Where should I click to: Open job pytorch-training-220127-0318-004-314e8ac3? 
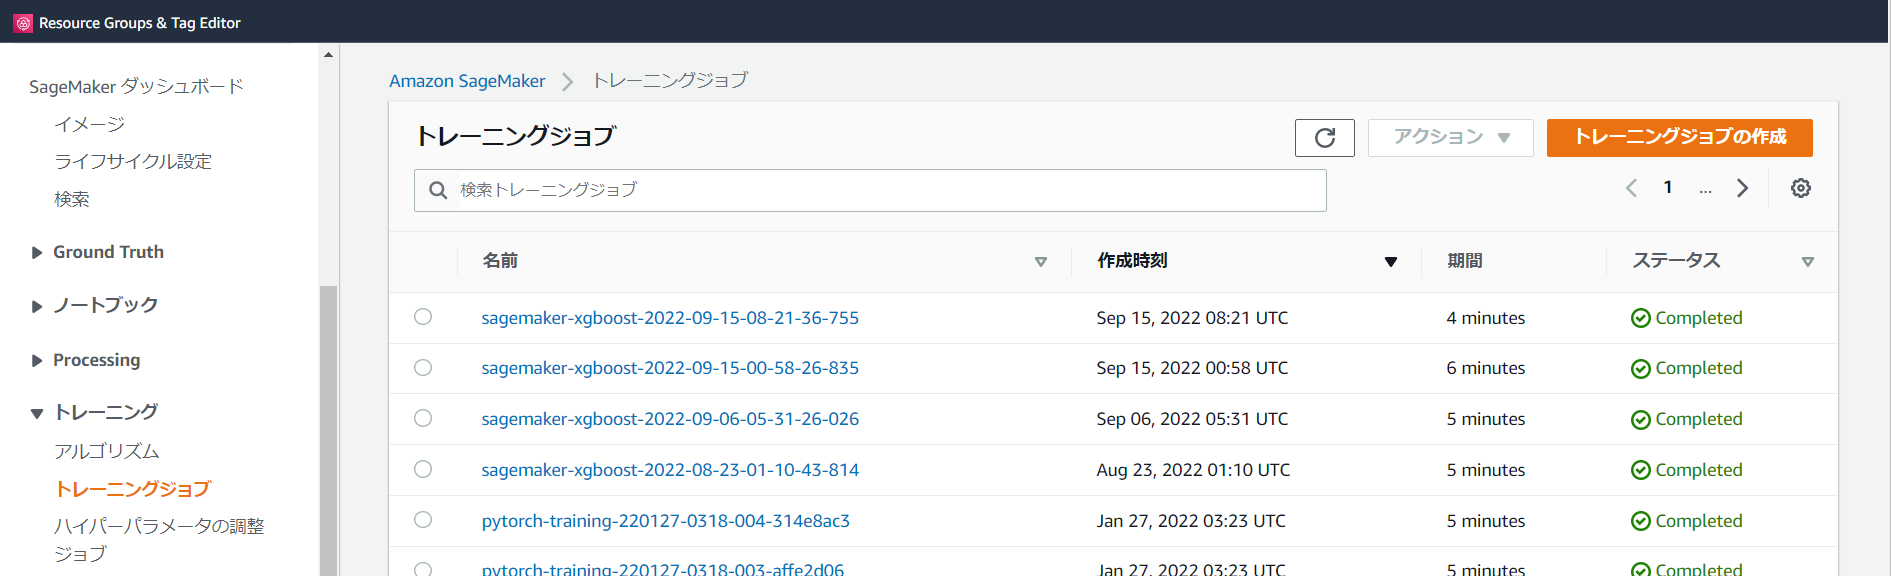pyautogui.click(x=666, y=521)
